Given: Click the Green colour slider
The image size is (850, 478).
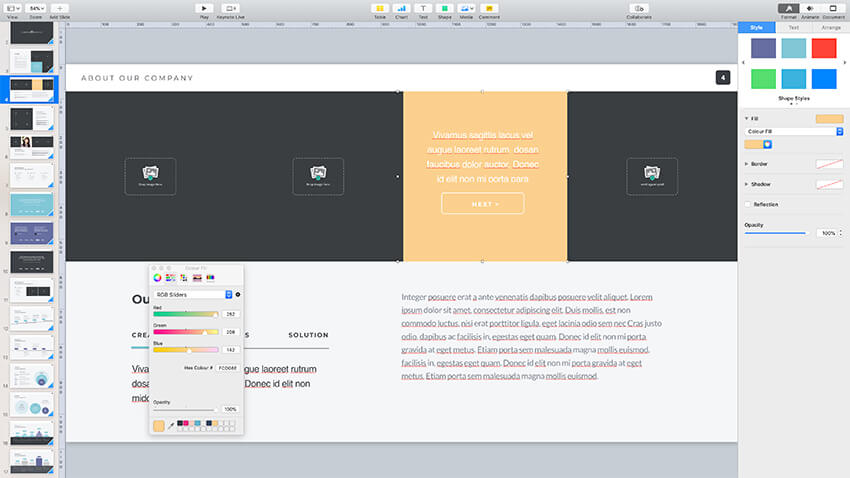Looking at the screenshot, I should 185,332.
